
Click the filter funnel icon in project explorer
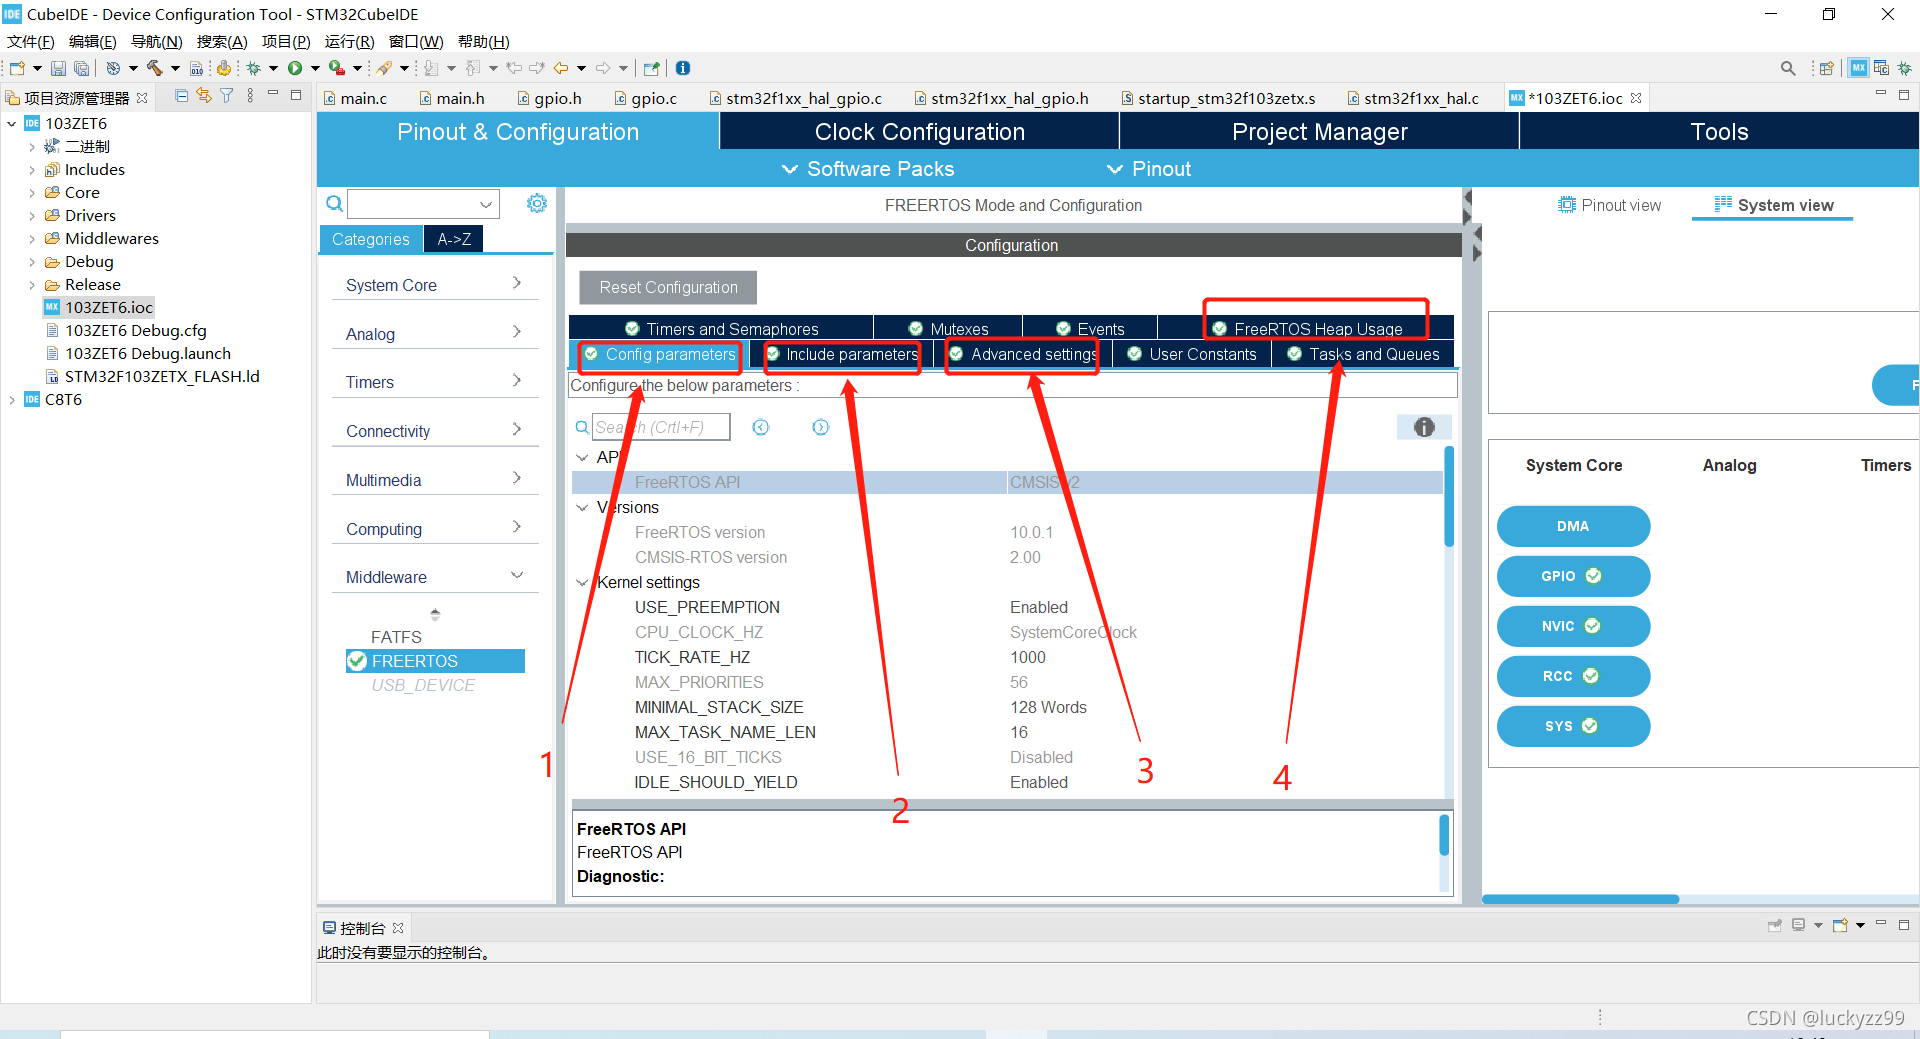pos(227,96)
